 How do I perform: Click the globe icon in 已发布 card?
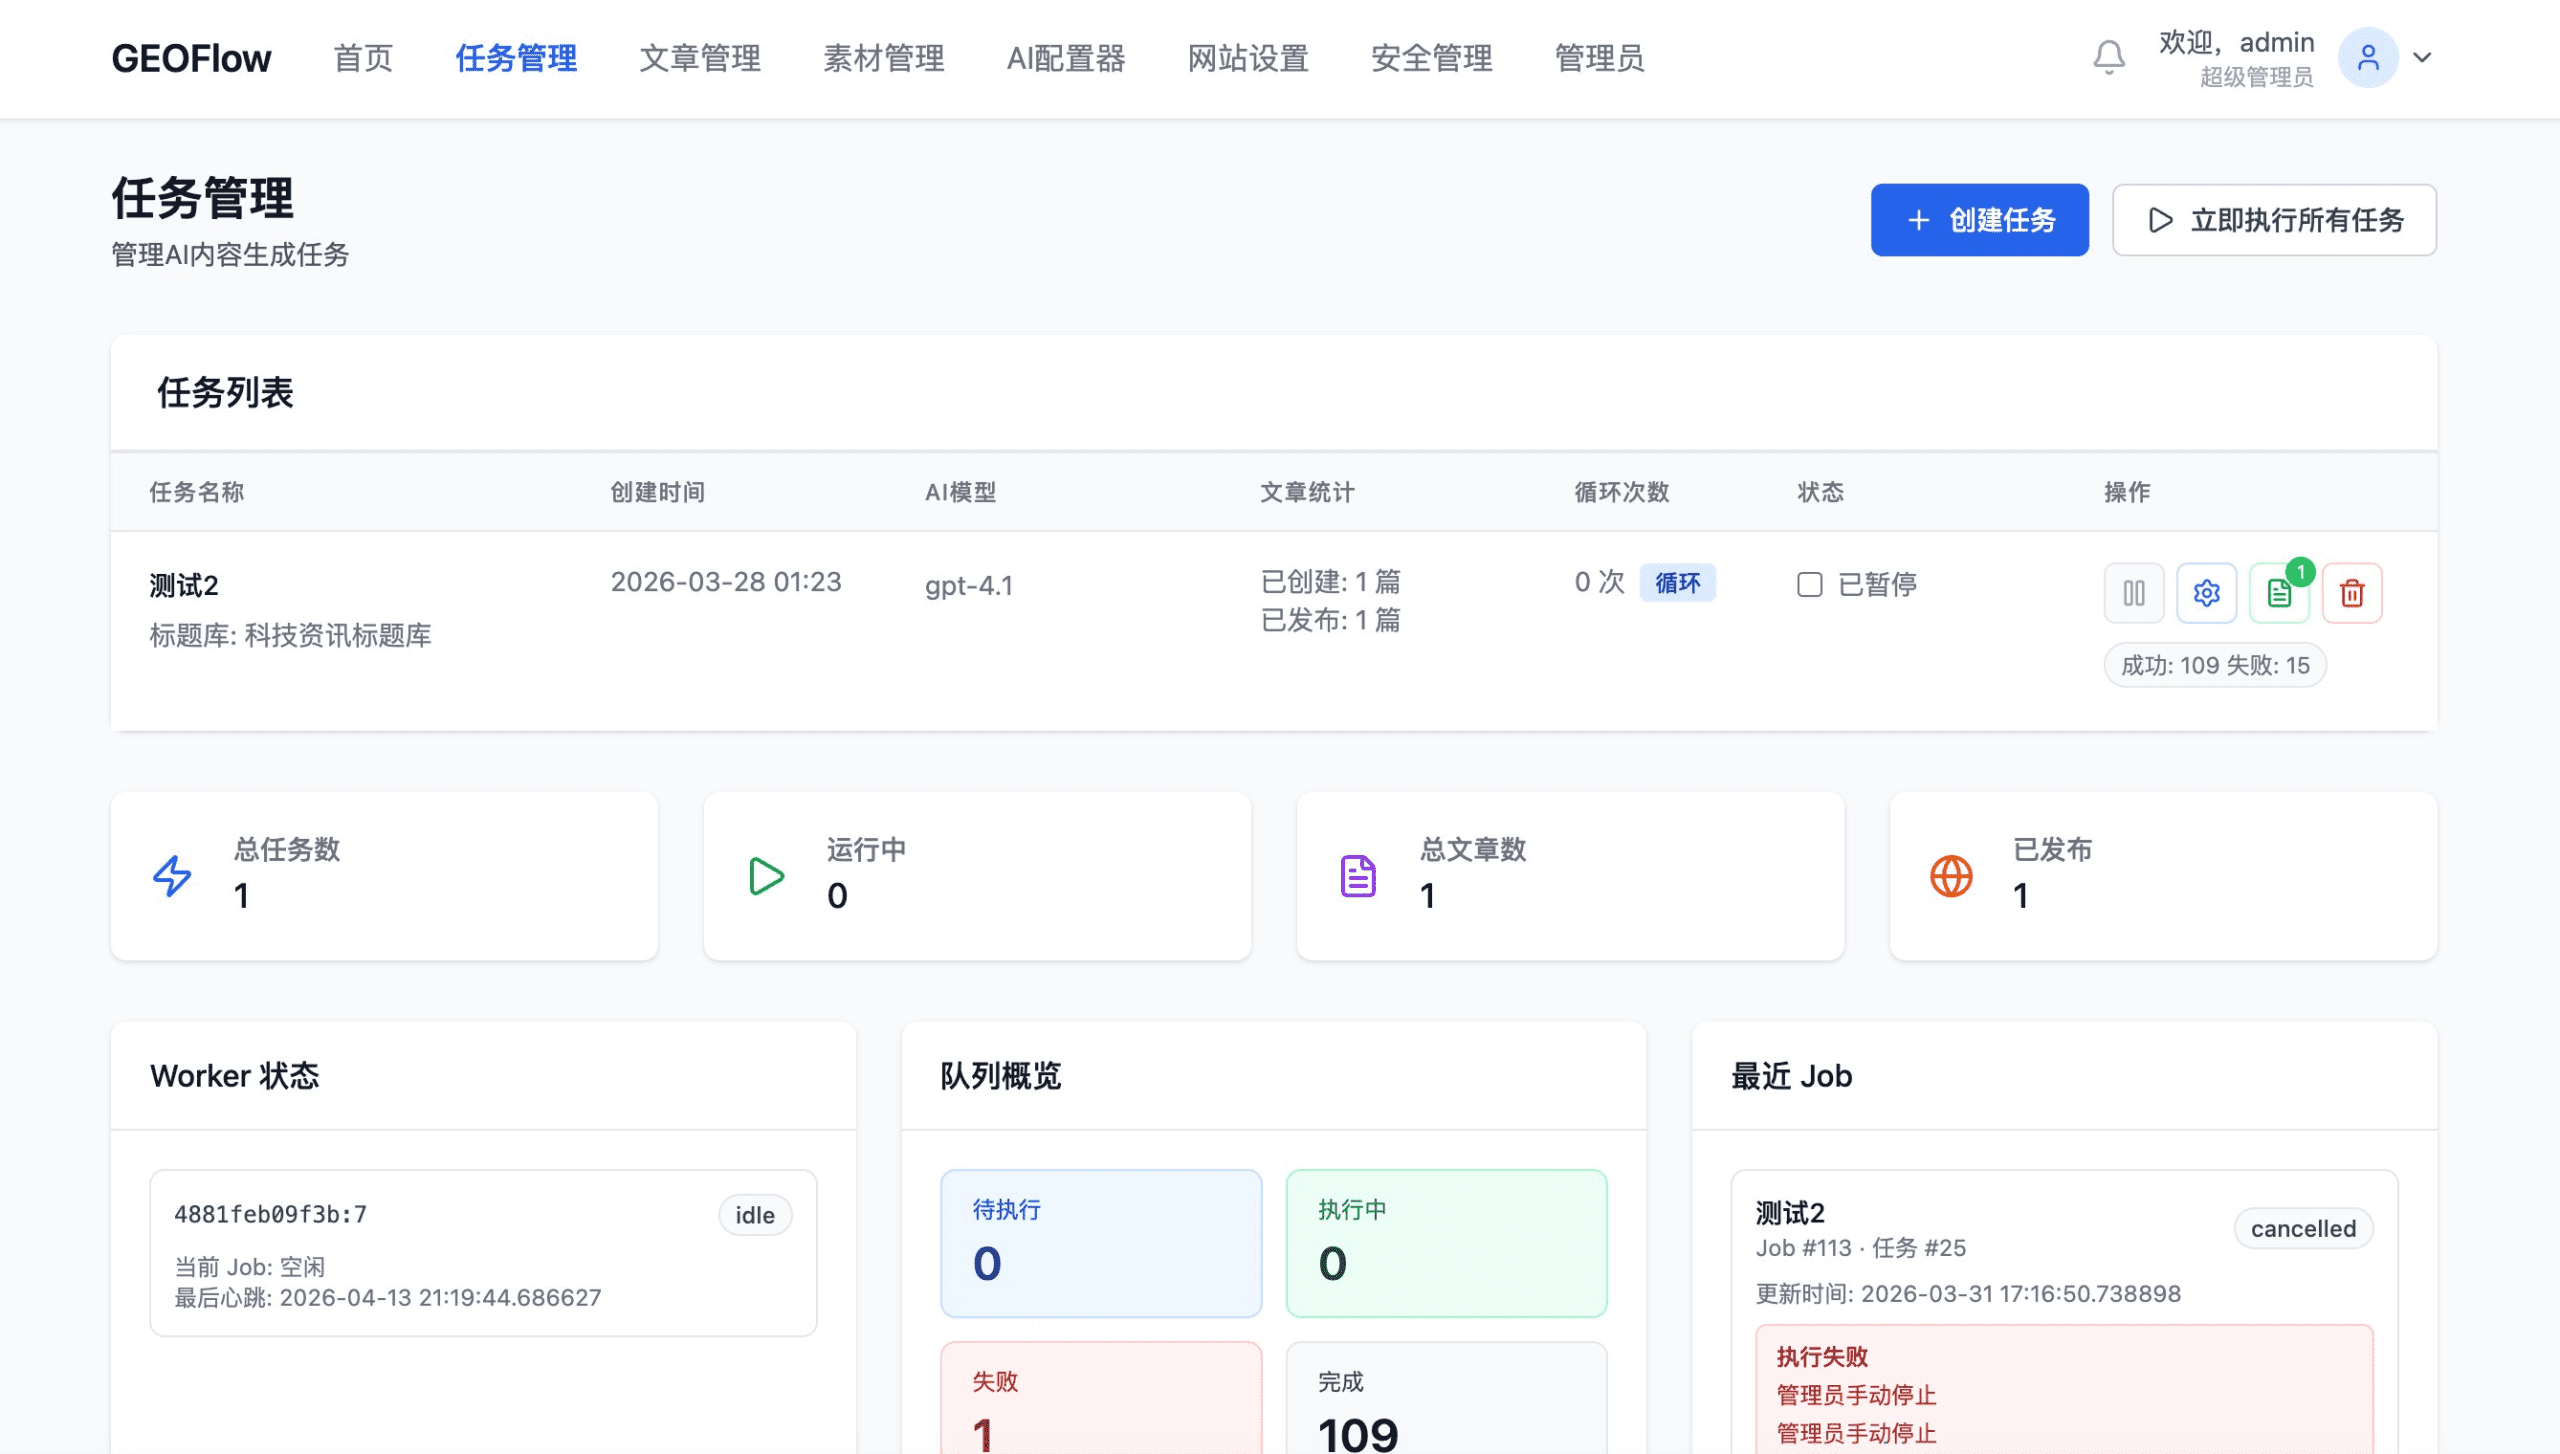pos(1950,876)
